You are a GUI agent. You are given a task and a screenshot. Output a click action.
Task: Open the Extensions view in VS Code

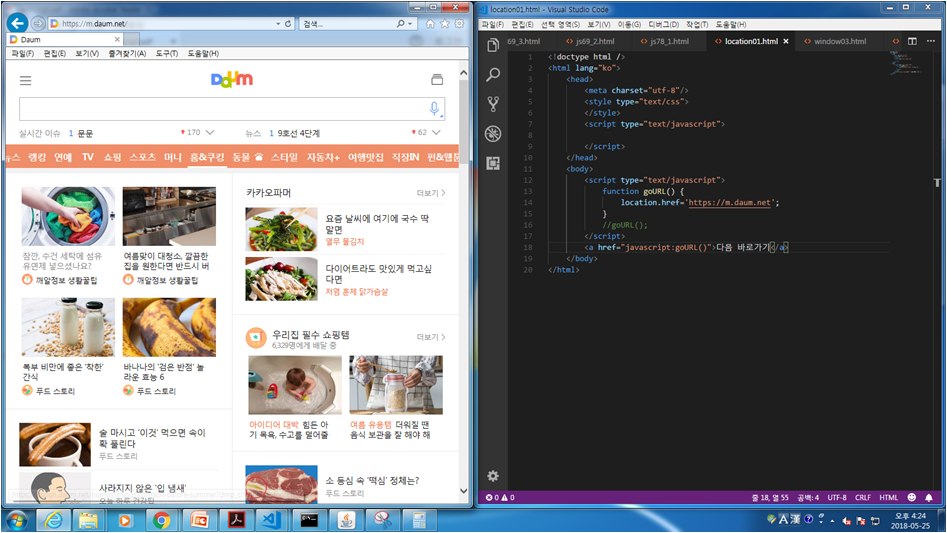pos(493,163)
